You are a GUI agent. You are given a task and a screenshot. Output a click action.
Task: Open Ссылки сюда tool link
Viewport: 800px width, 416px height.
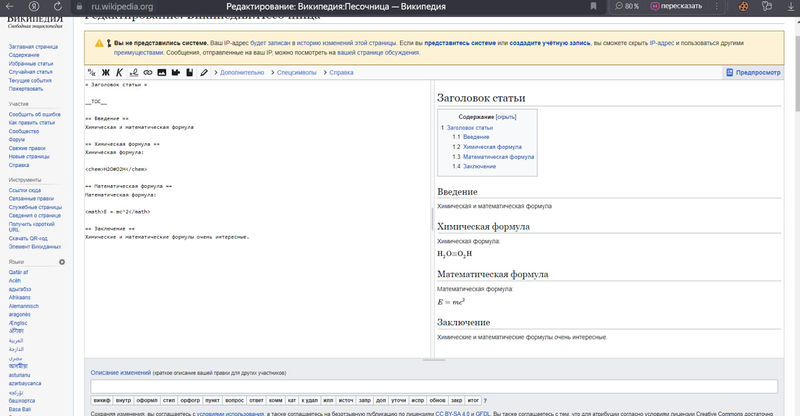click(x=24, y=190)
